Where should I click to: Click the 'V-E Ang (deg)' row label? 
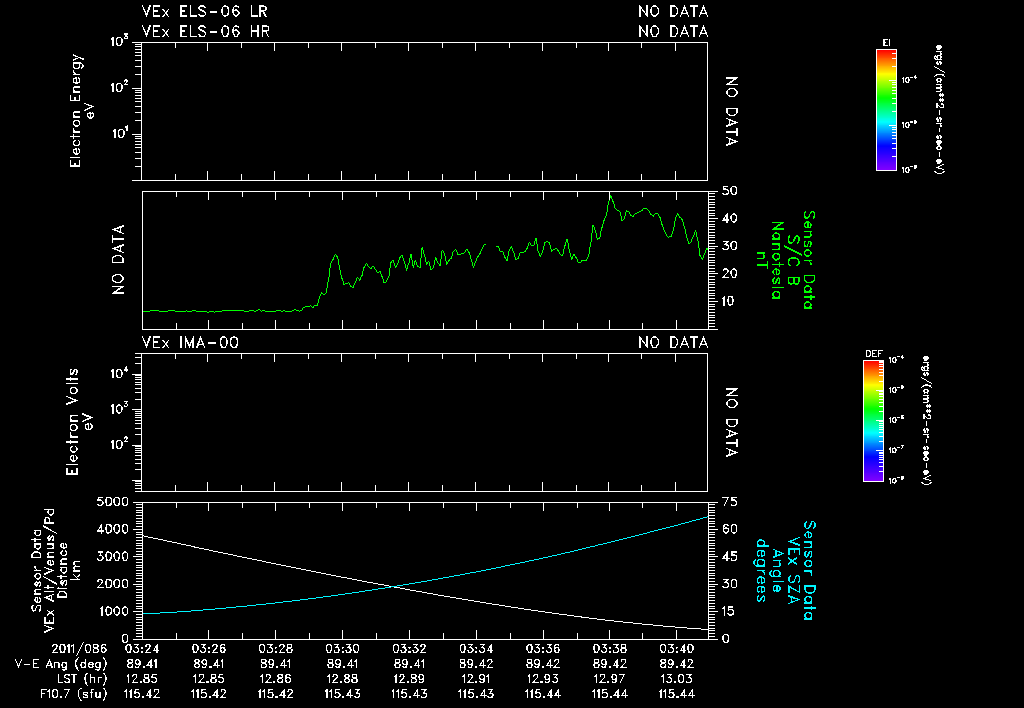pyautogui.click(x=61, y=664)
